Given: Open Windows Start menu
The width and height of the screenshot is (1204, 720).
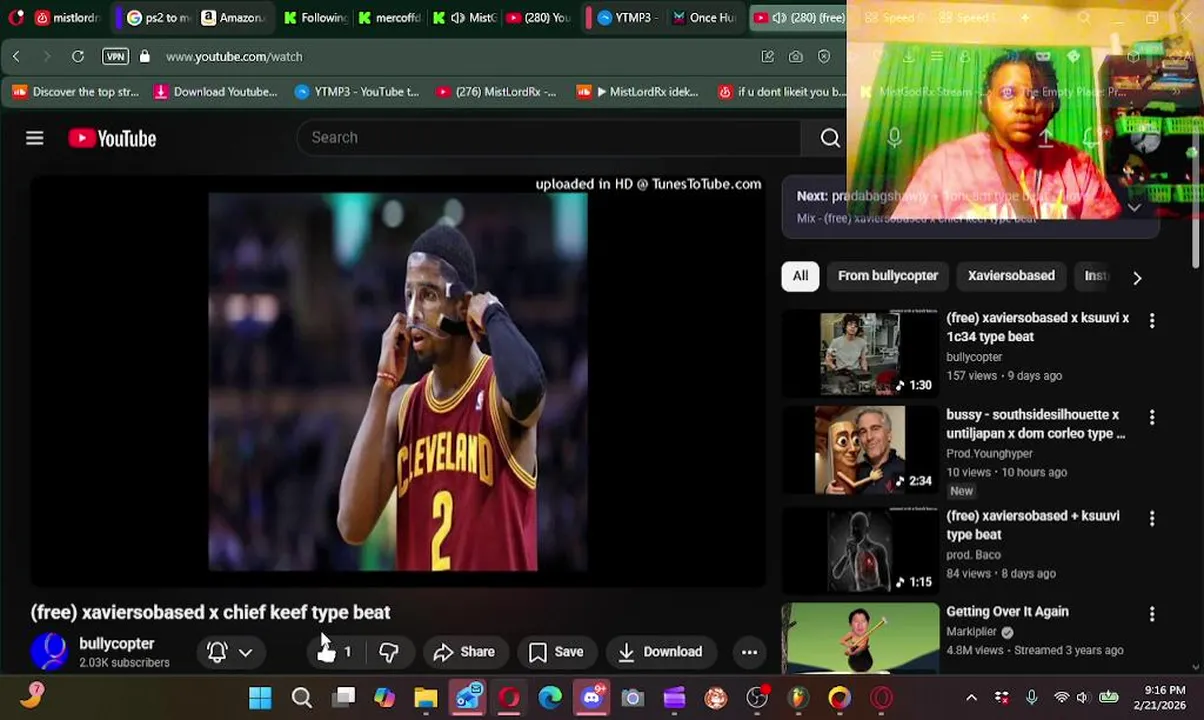Looking at the screenshot, I should point(260,698).
